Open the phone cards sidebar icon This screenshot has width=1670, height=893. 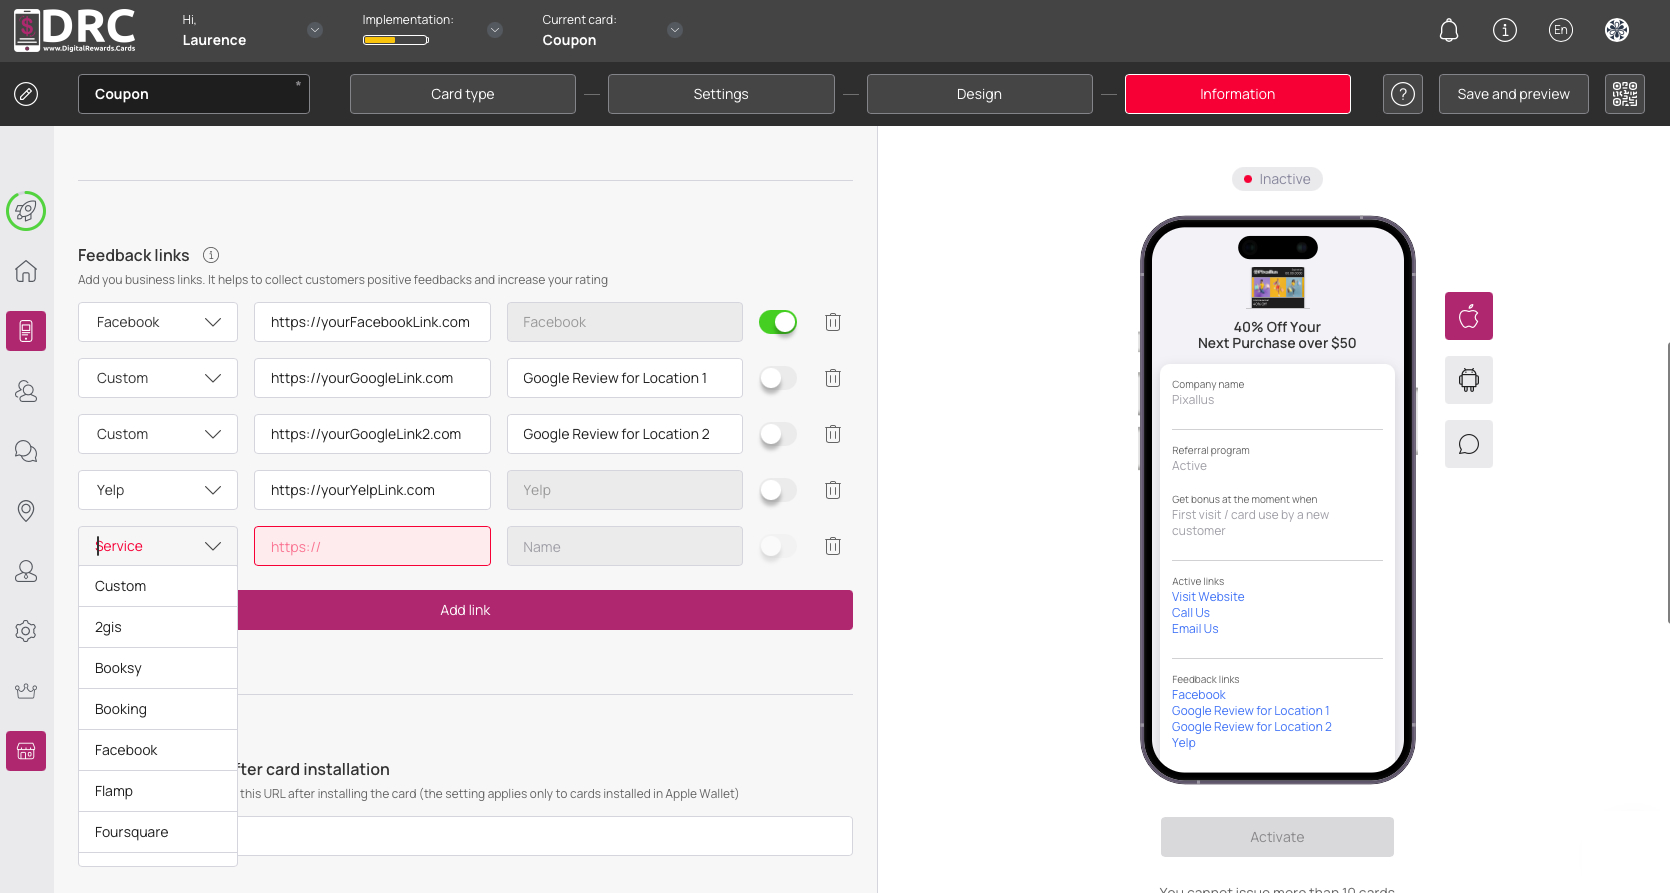tap(26, 331)
